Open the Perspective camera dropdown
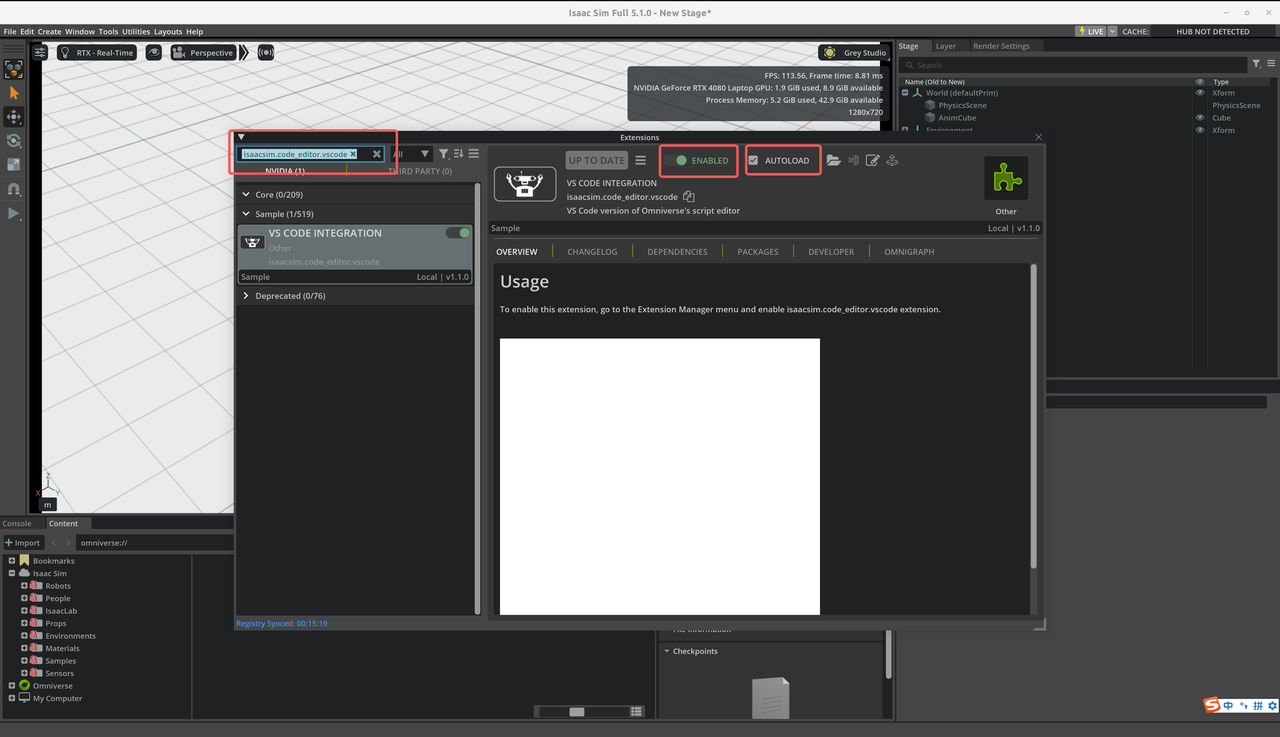Screen dimensions: 1280x737 pos(203,52)
